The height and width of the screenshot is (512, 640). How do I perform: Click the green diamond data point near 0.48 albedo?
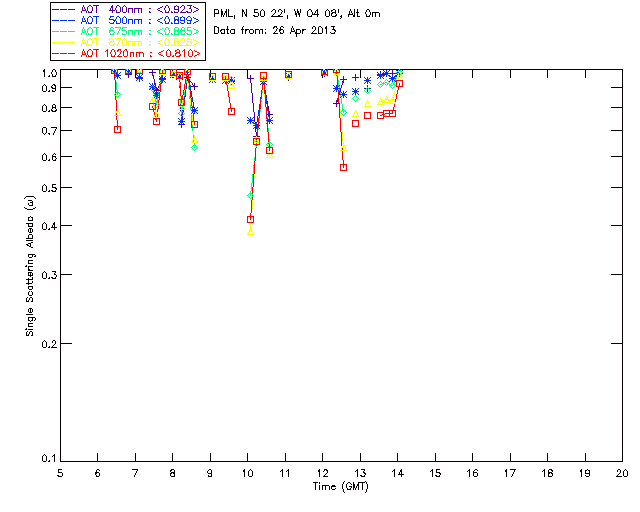coord(251,196)
